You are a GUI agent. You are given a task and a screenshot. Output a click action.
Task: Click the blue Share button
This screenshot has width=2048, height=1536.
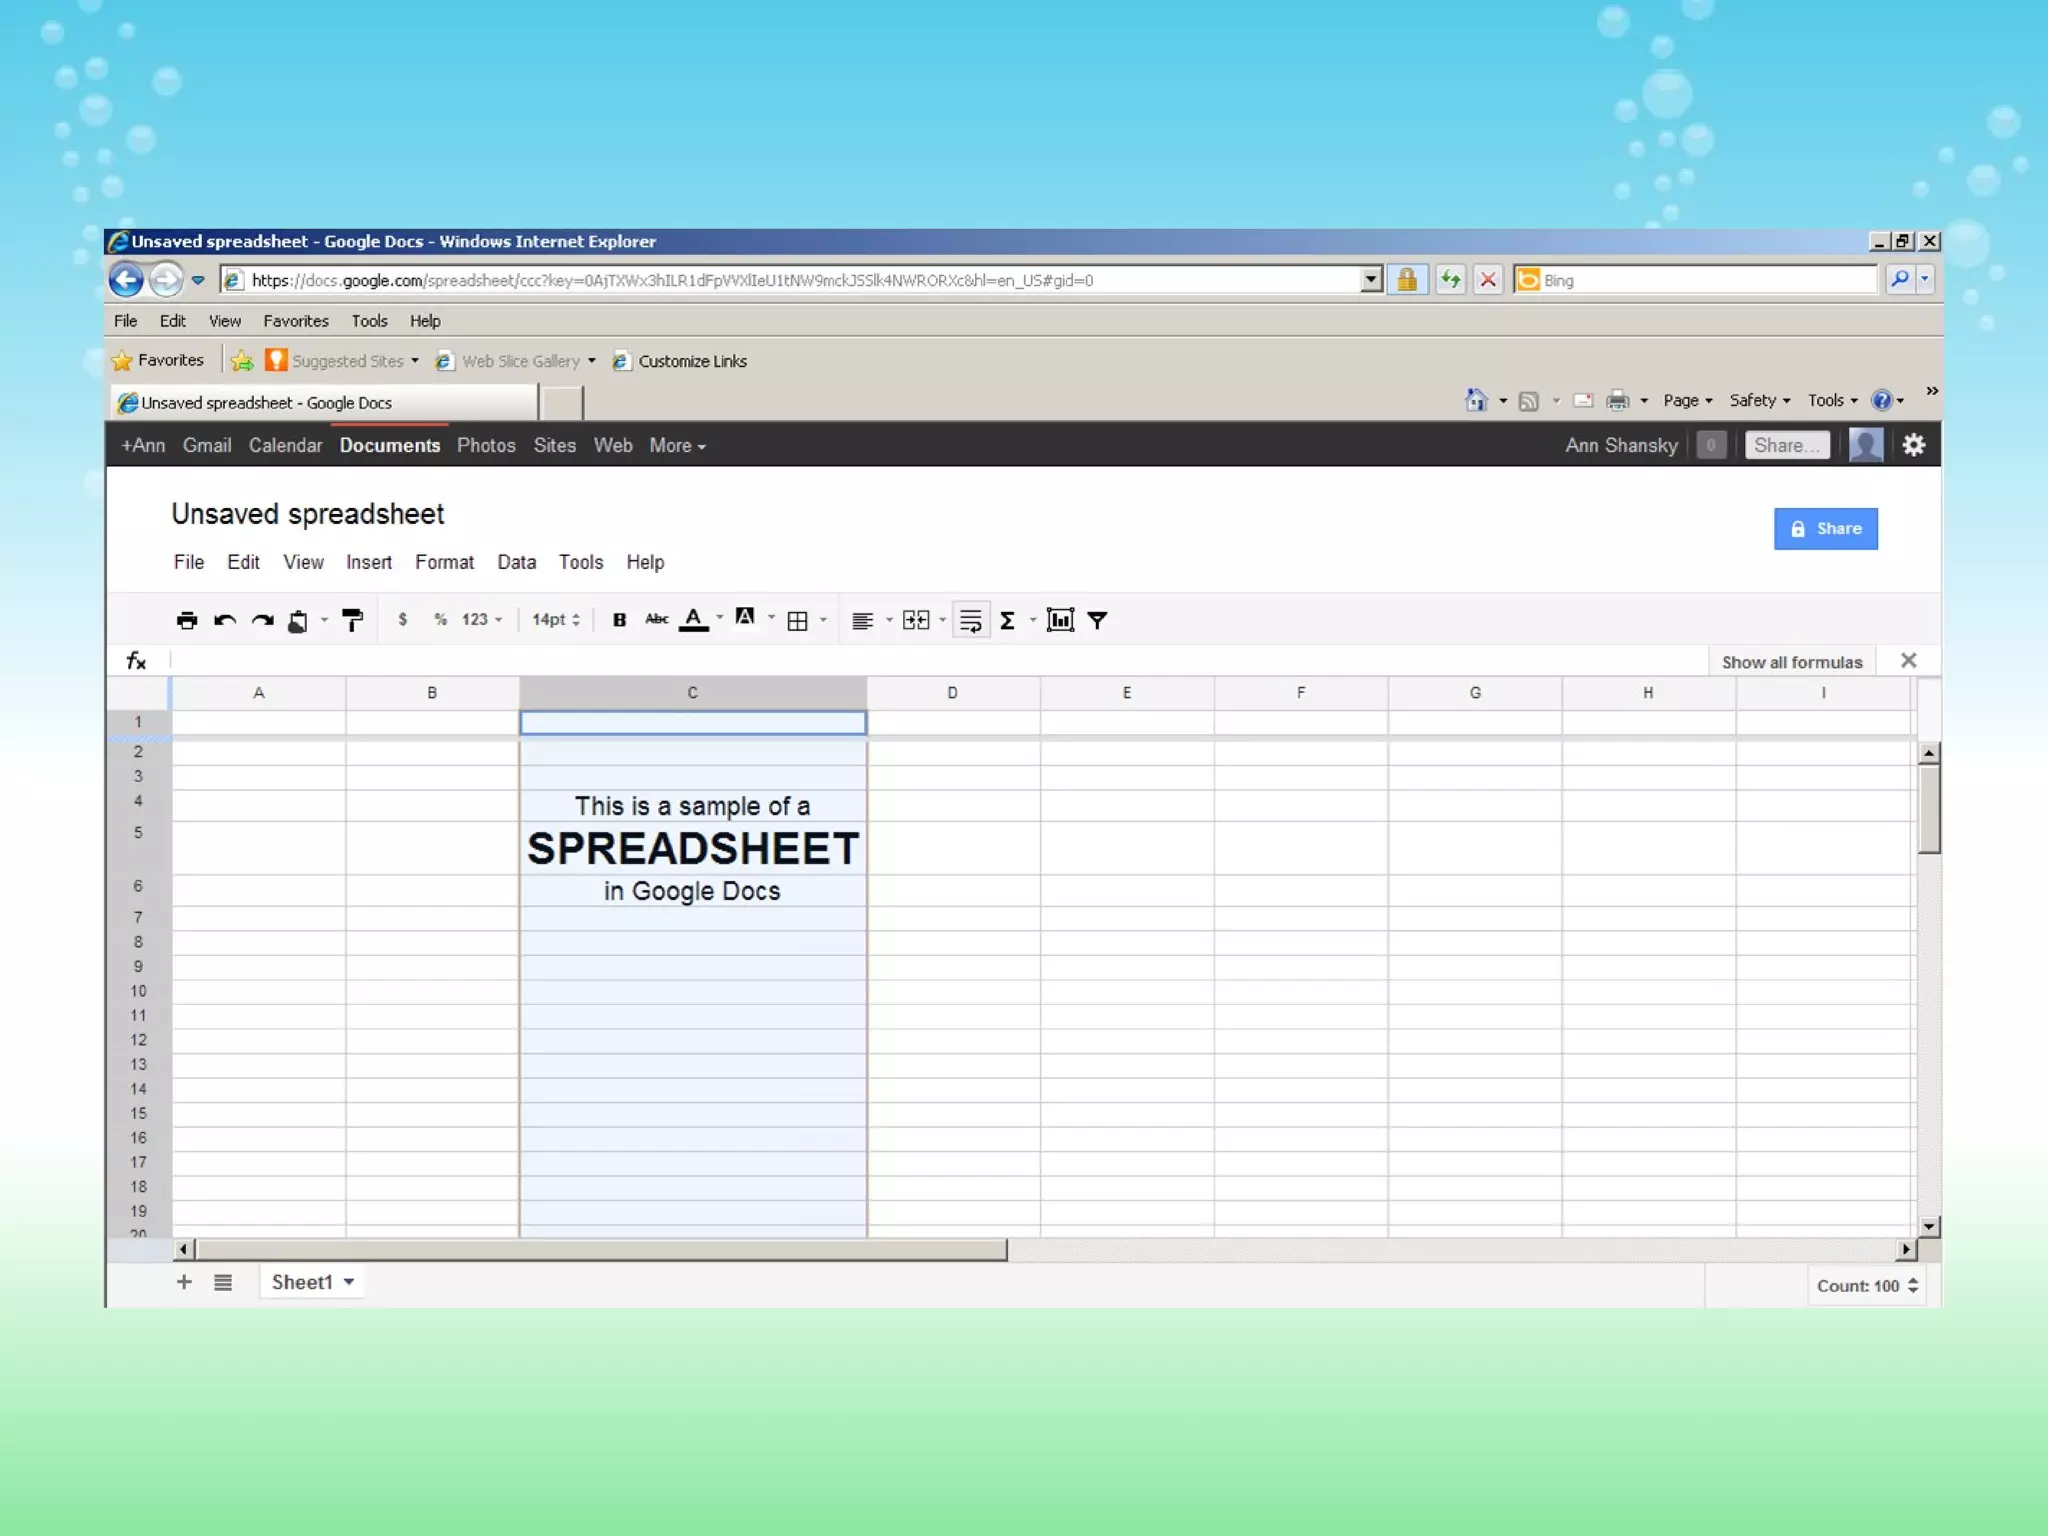point(1825,529)
